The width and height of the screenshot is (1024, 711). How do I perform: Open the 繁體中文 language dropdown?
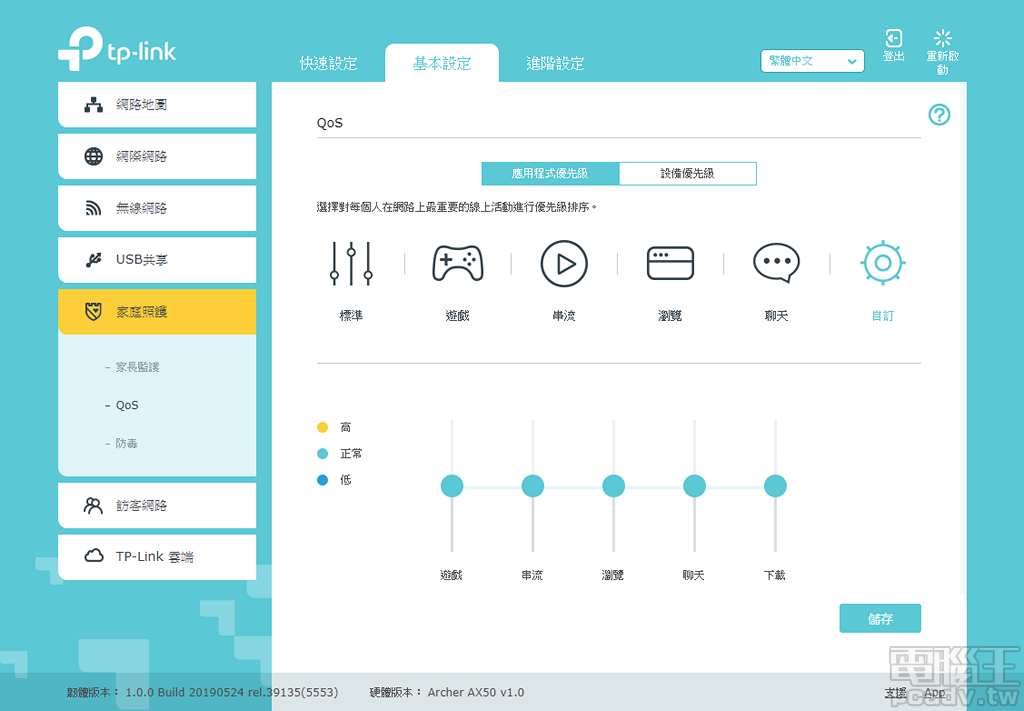[812, 61]
